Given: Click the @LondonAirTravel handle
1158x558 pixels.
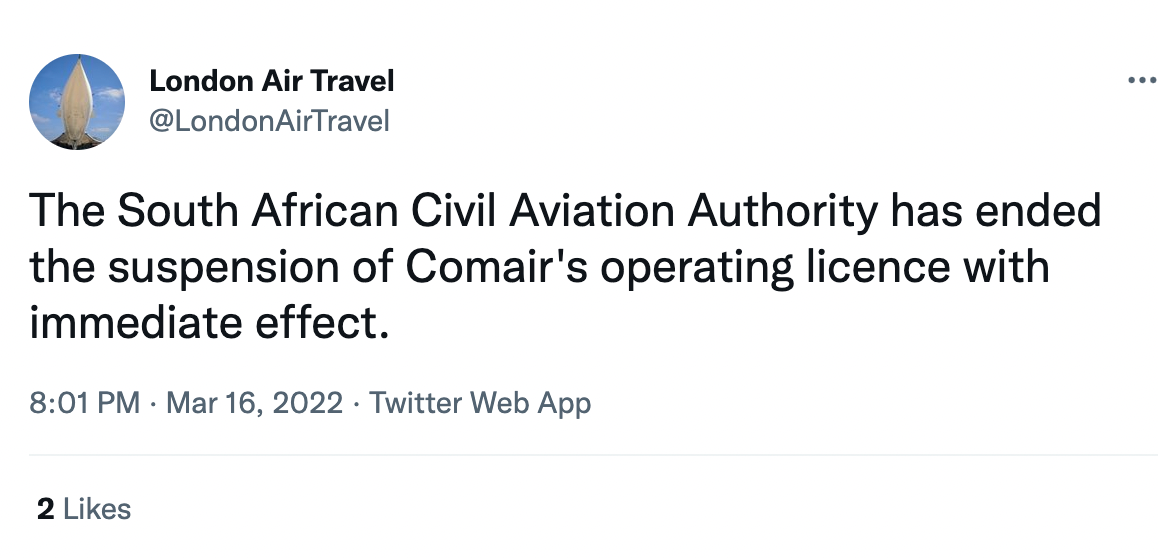Looking at the screenshot, I should point(269,122).
